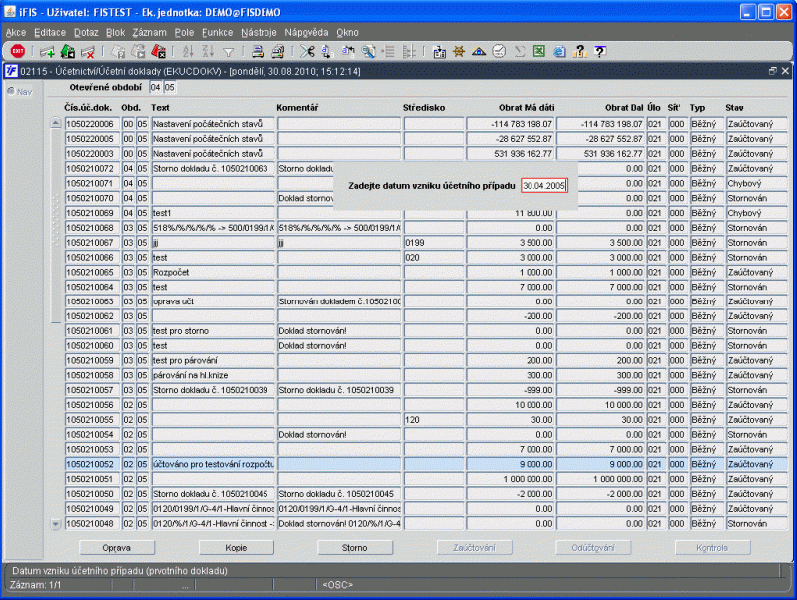Click the Oprava button
797x600 pixels.
click(x=117, y=548)
